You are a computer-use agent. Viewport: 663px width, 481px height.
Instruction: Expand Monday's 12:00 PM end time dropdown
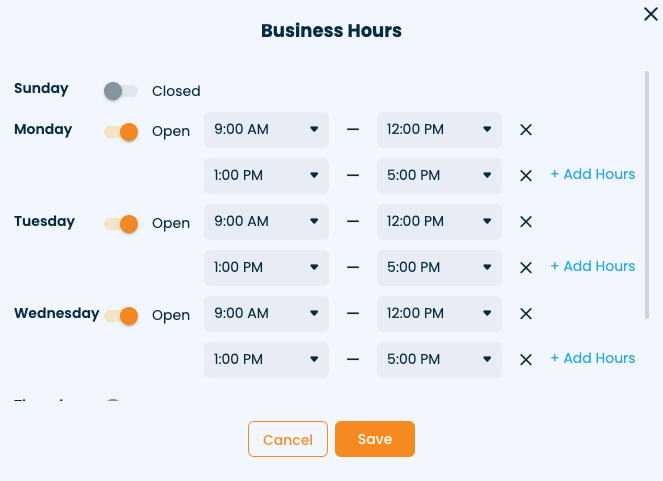pyautogui.click(x=439, y=129)
